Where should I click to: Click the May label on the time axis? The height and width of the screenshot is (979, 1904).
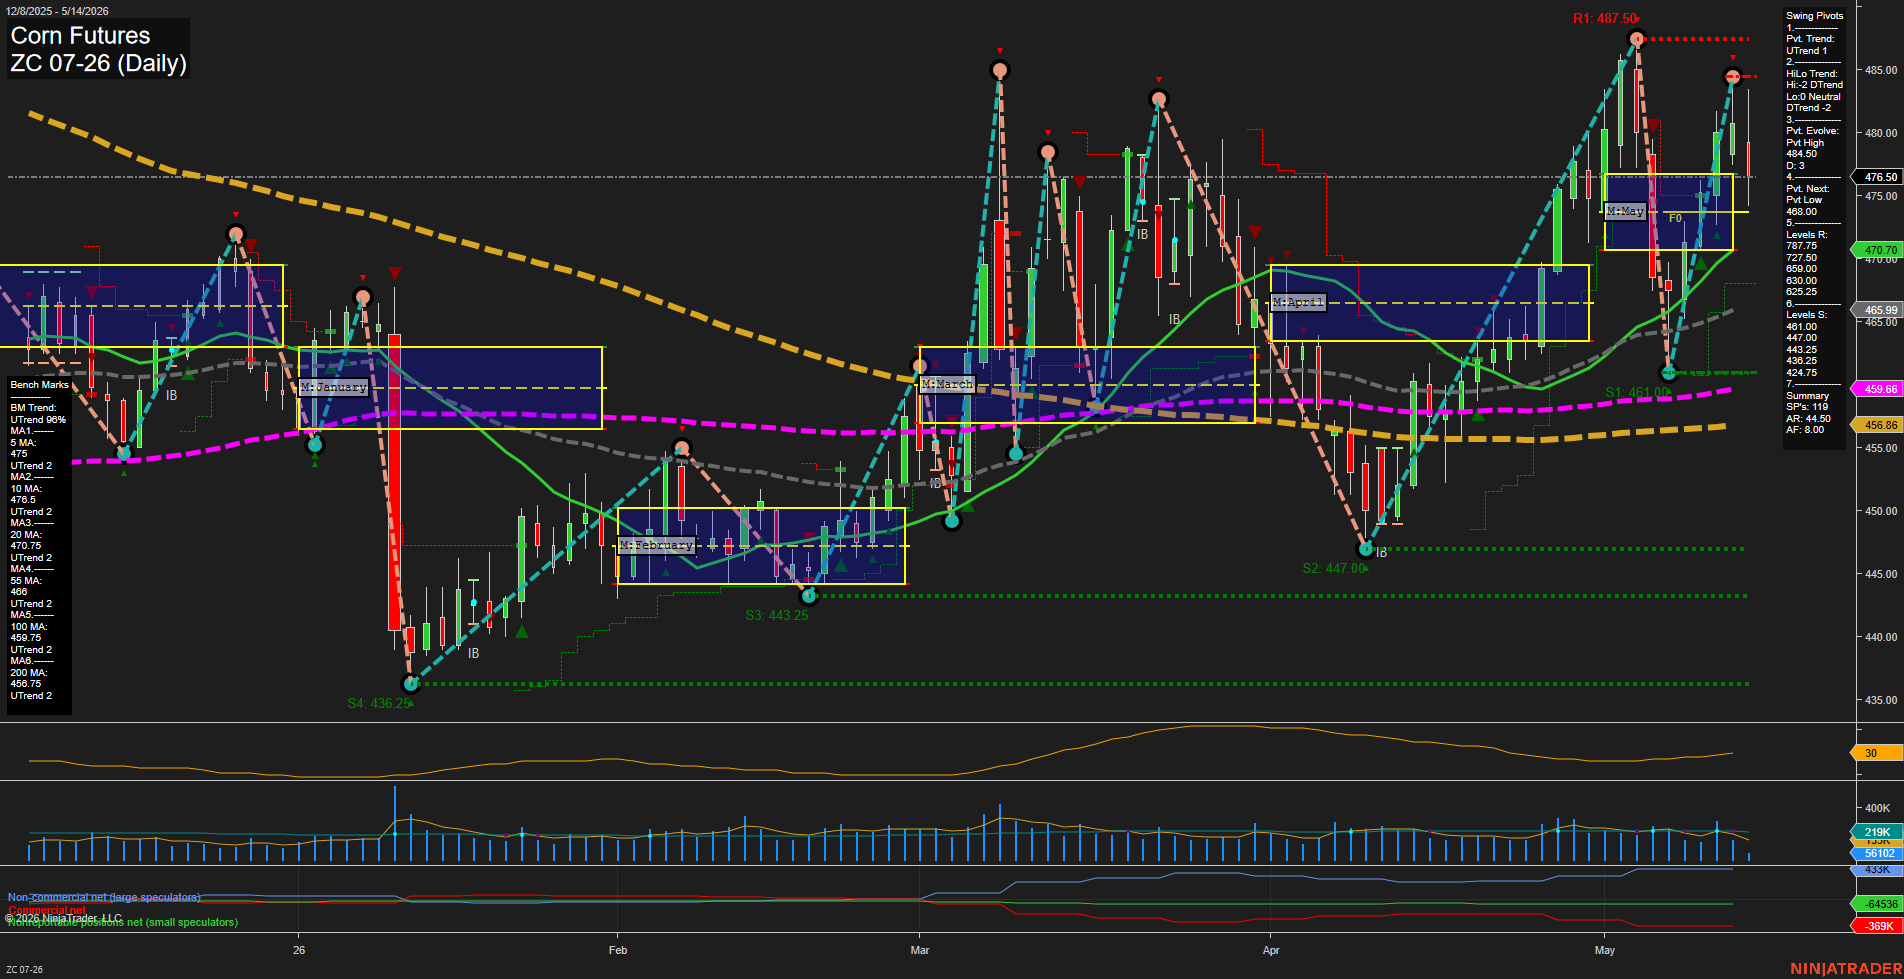pyautogui.click(x=1605, y=950)
